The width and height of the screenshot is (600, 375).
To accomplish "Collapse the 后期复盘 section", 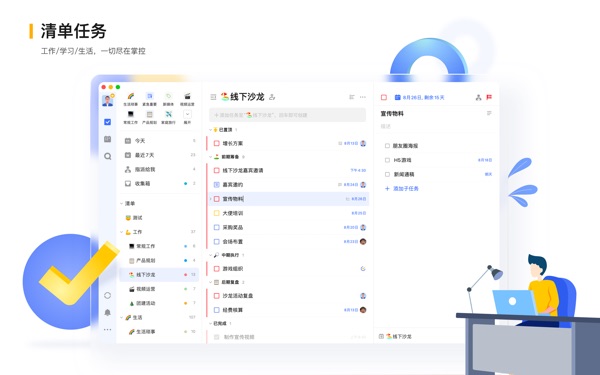I will [210, 282].
